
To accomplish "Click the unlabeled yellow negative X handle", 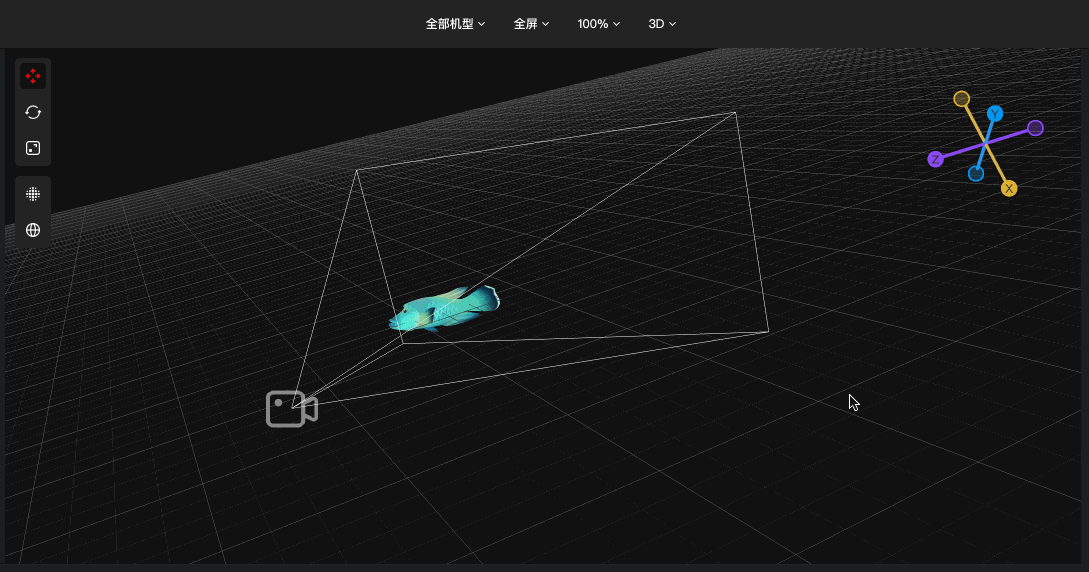I will click(961, 99).
